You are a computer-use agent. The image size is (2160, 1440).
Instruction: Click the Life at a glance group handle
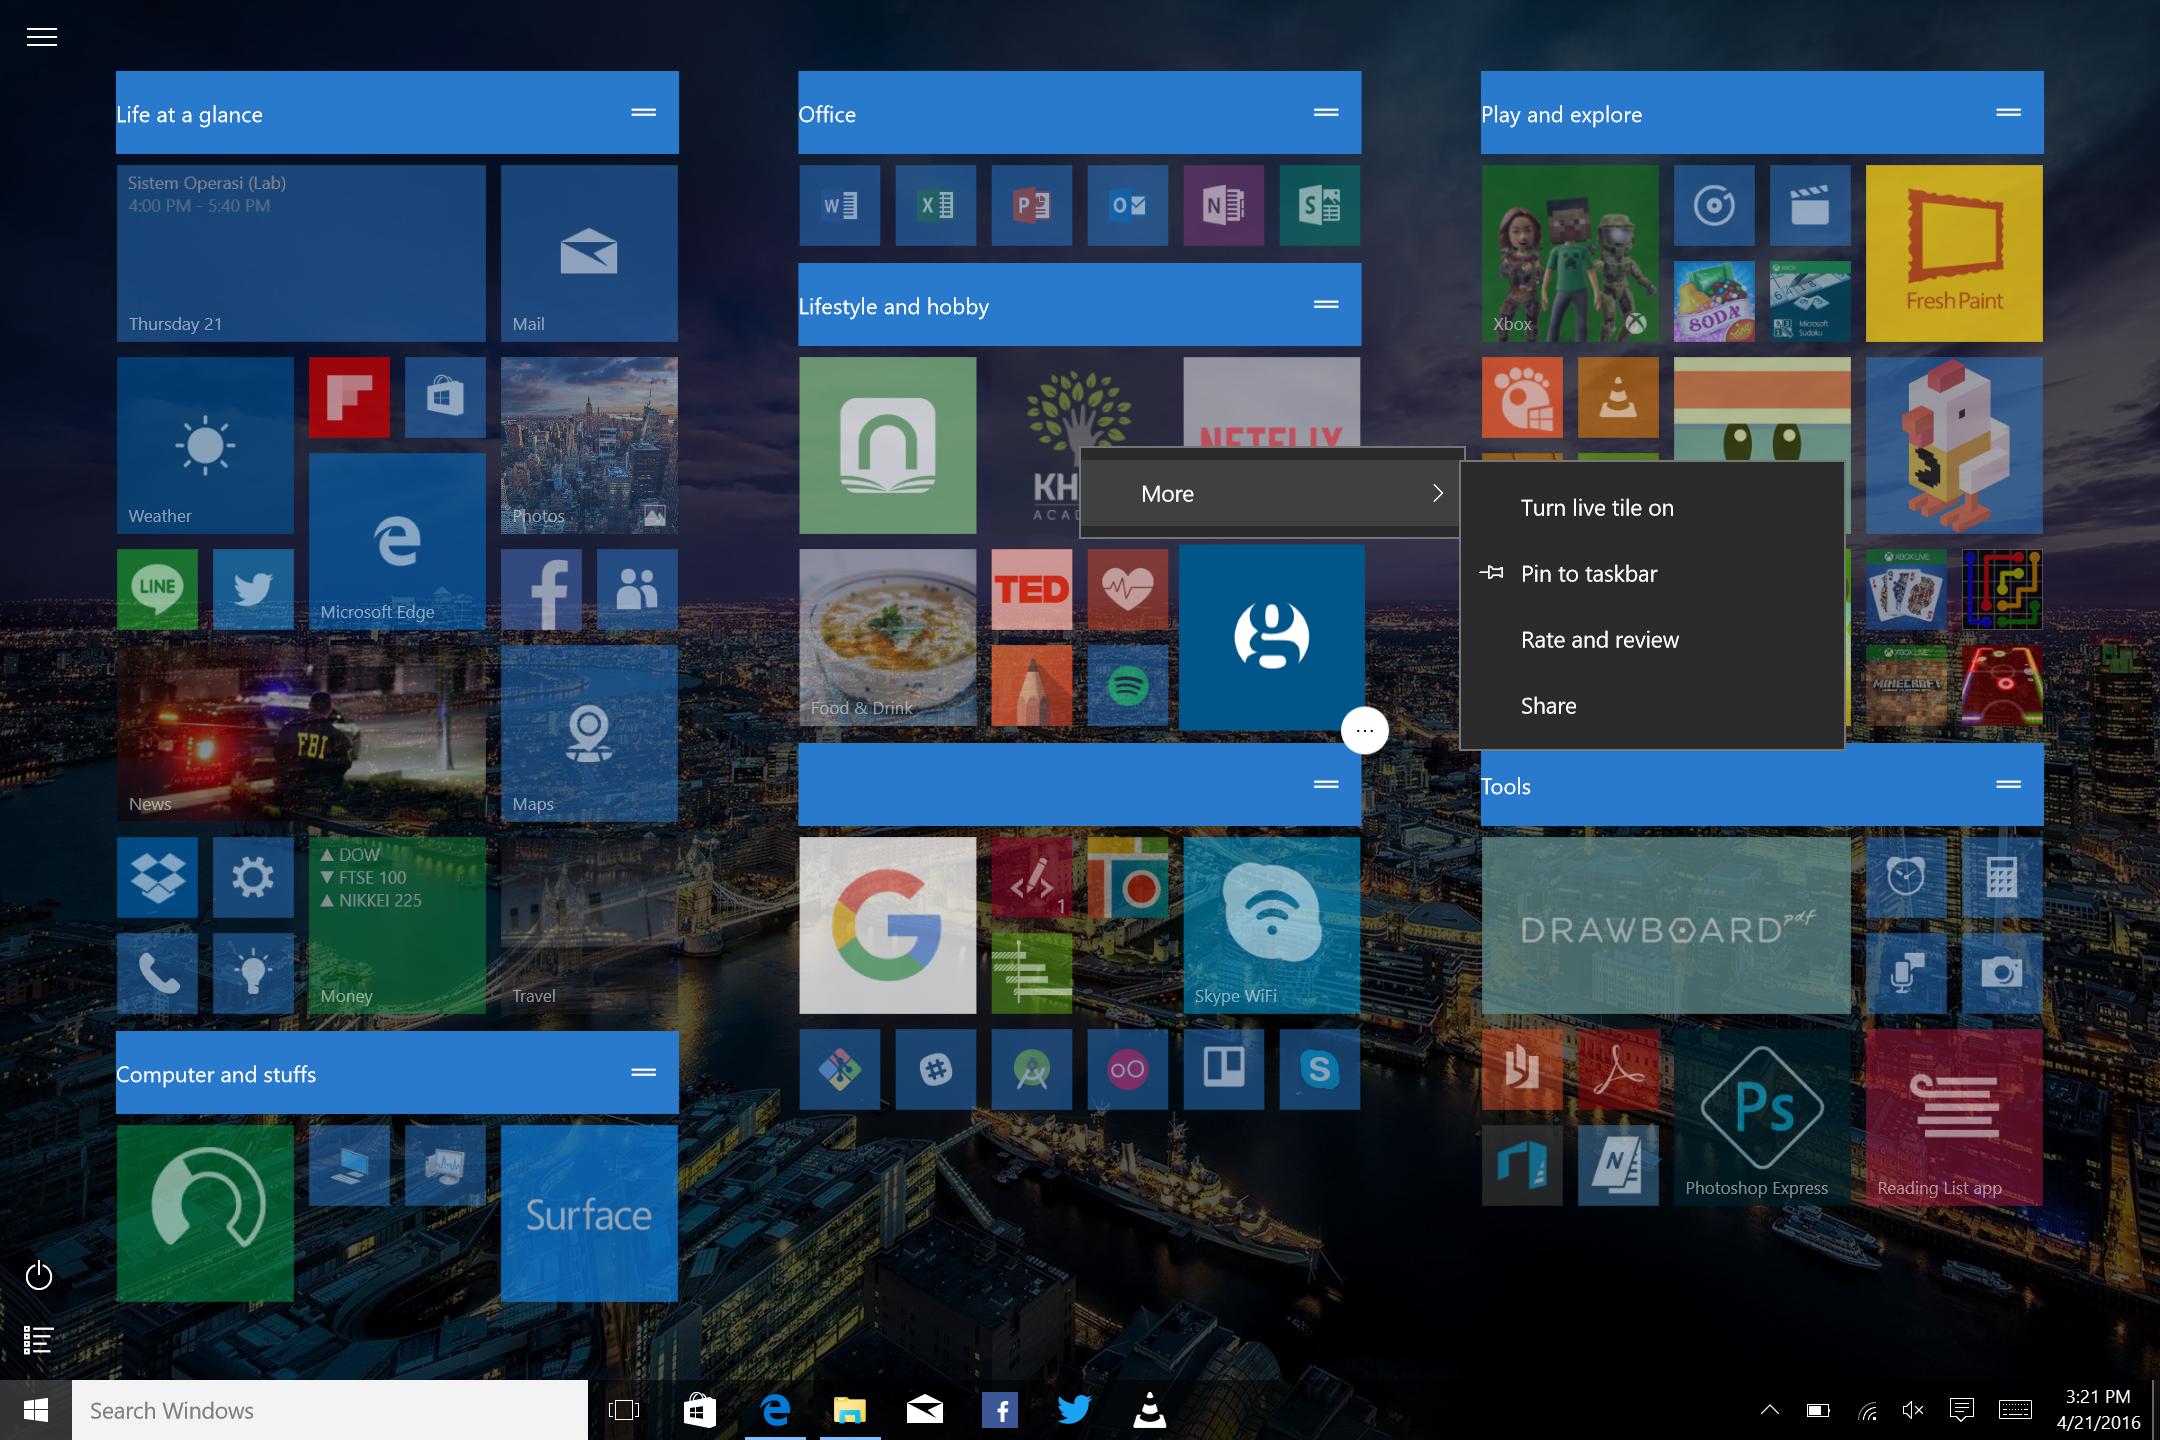(643, 112)
